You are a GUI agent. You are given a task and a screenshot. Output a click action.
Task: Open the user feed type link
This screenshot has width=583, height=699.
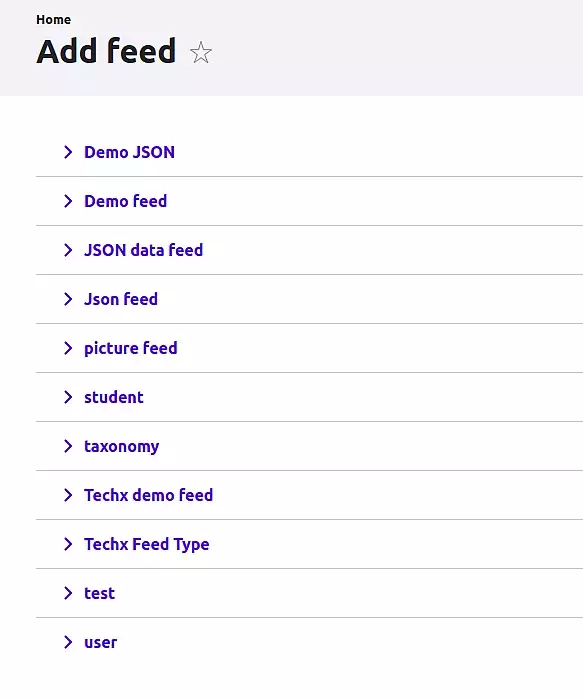[101, 642]
